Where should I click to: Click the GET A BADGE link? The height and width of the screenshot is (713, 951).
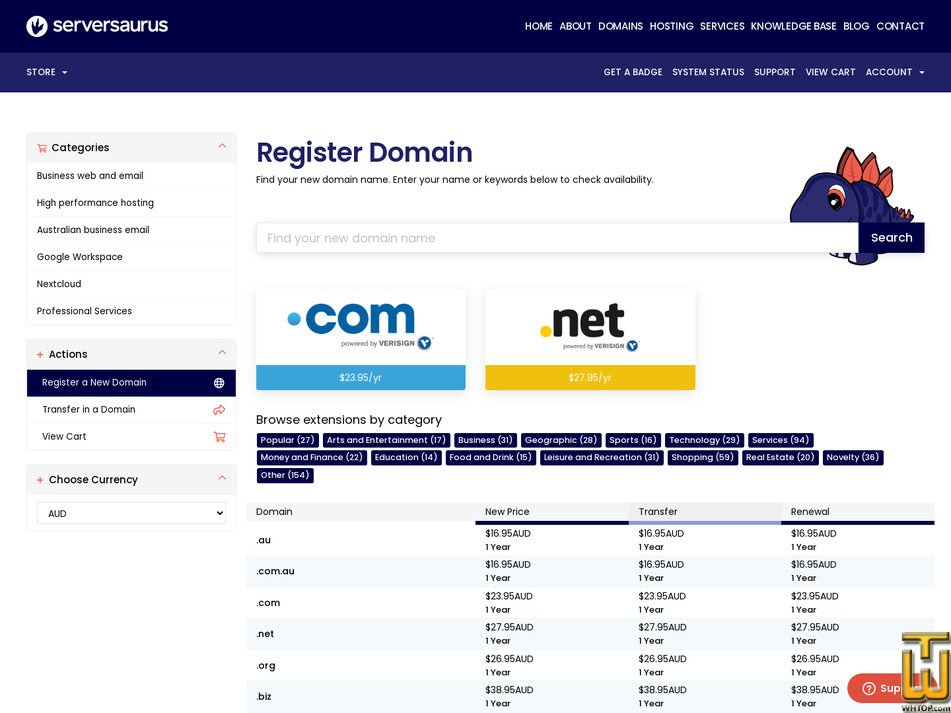[633, 72]
